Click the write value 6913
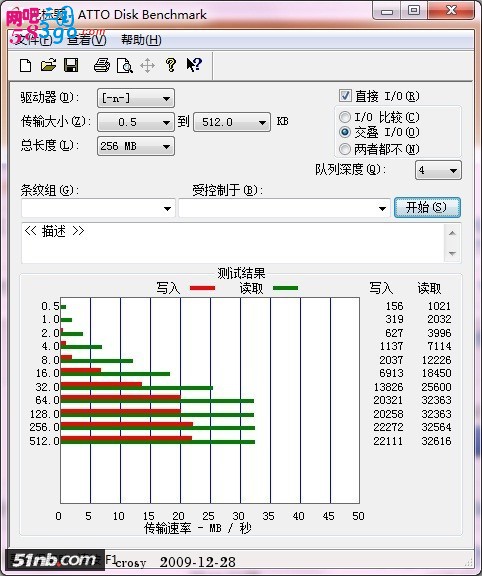Image resolution: width=482 pixels, height=576 pixels. tap(391, 373)
